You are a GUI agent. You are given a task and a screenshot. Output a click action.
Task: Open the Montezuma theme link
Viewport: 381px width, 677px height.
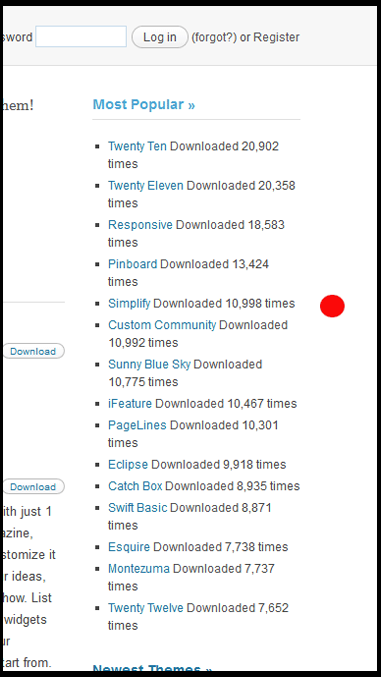(139, 569)
